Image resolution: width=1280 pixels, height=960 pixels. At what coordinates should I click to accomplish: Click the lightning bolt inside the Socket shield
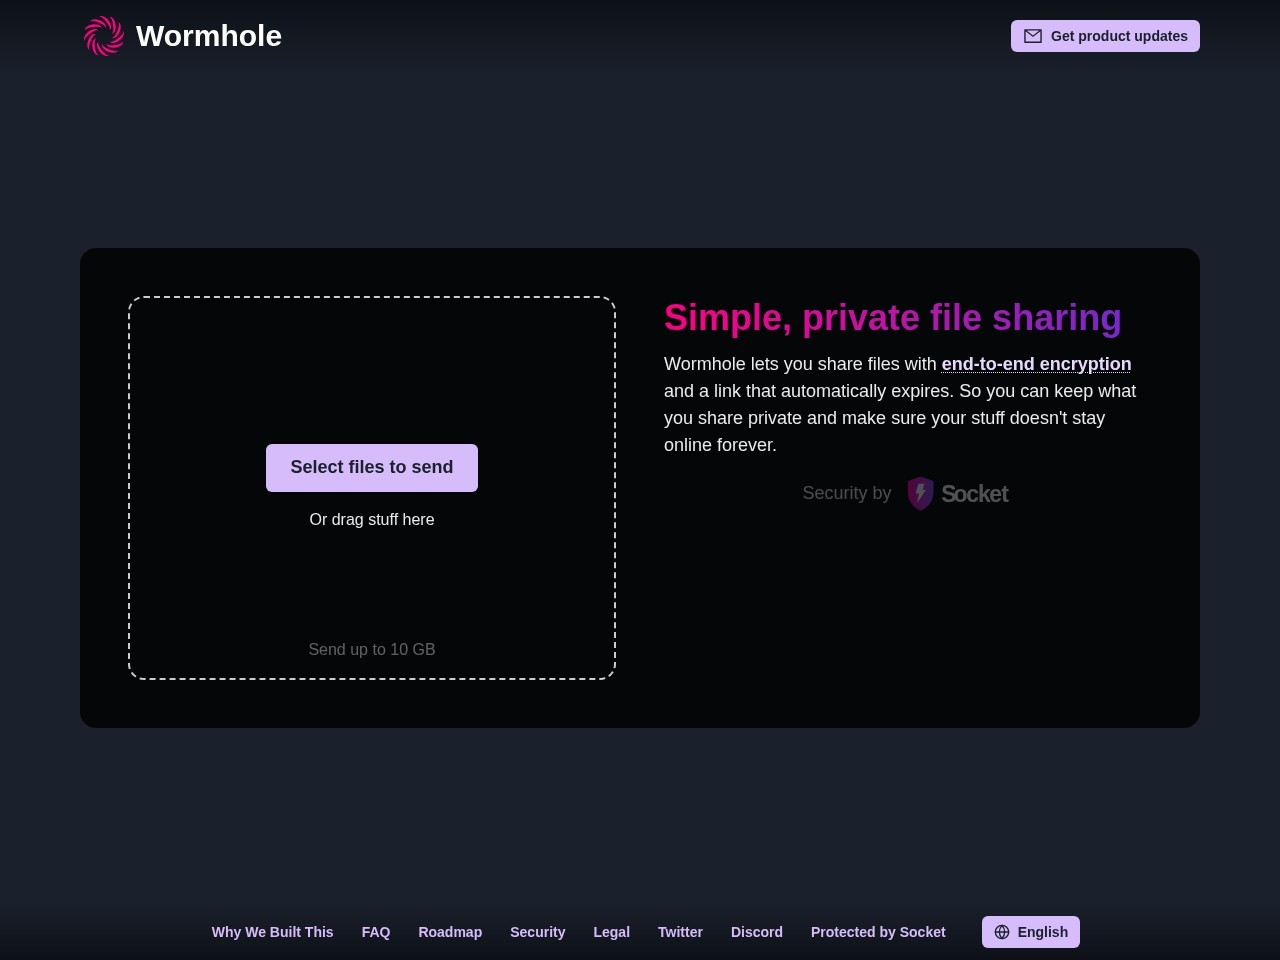coord(919,493)
